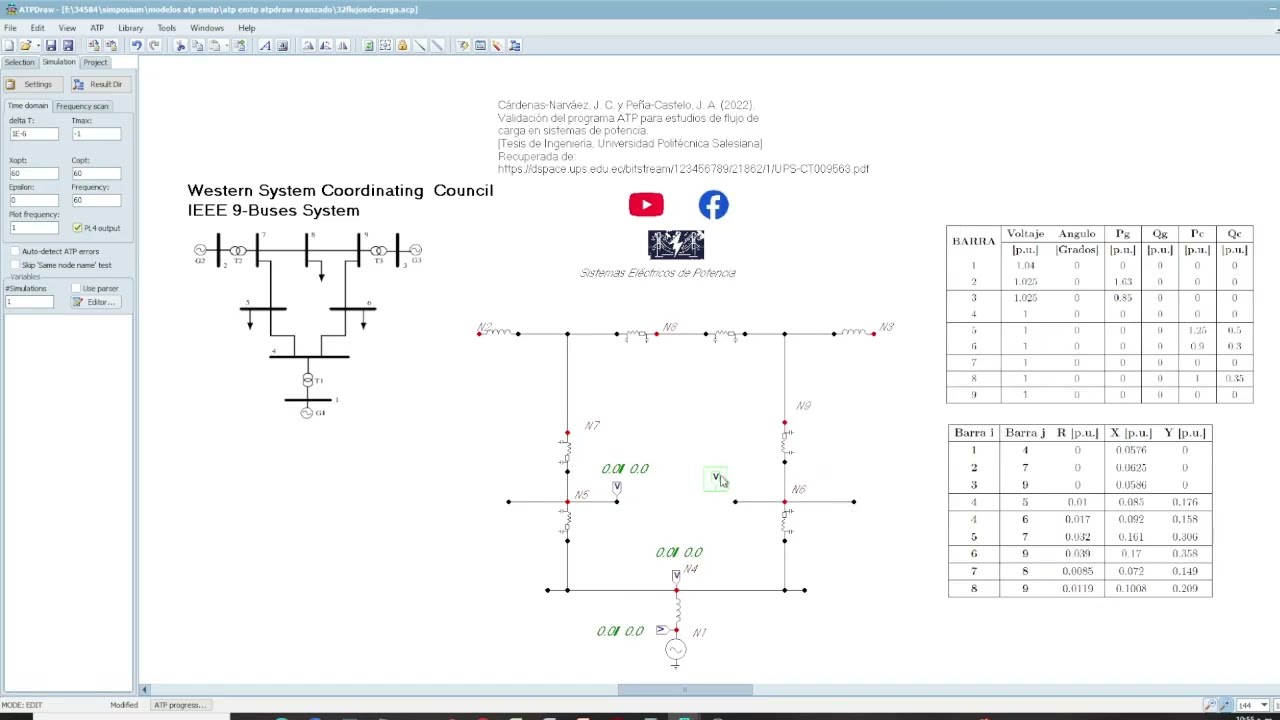This screenshot has width=1280, height=720.
Task: Open the Windows menu
Action: [x=207, y=28]
